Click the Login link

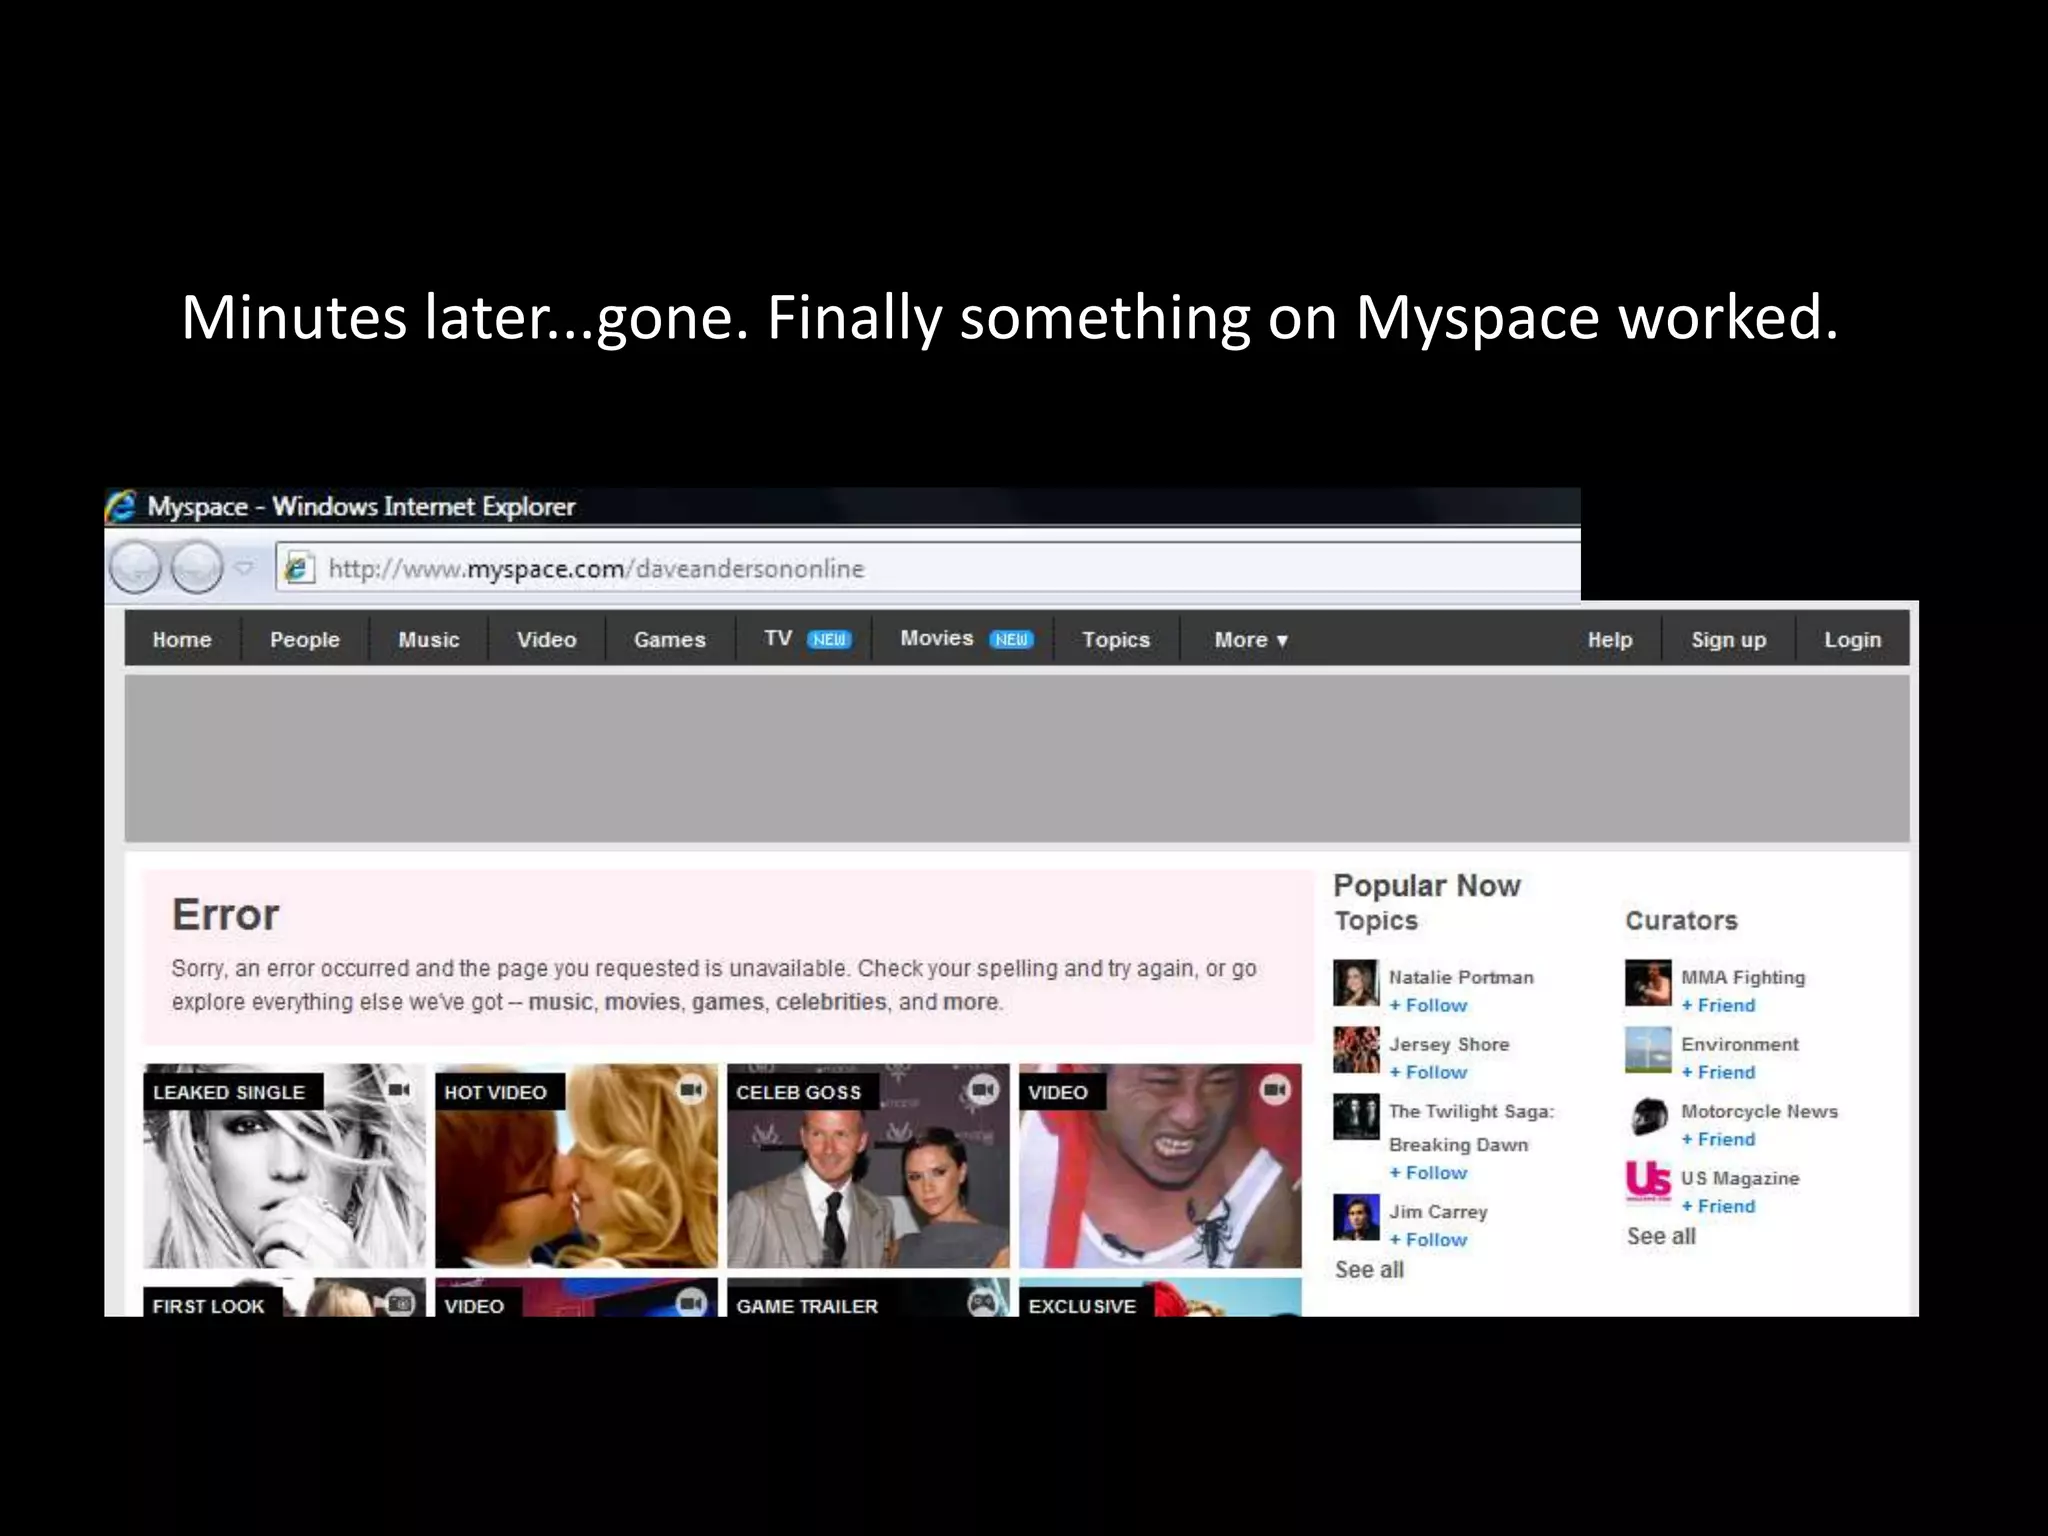tap(1853, 639)
